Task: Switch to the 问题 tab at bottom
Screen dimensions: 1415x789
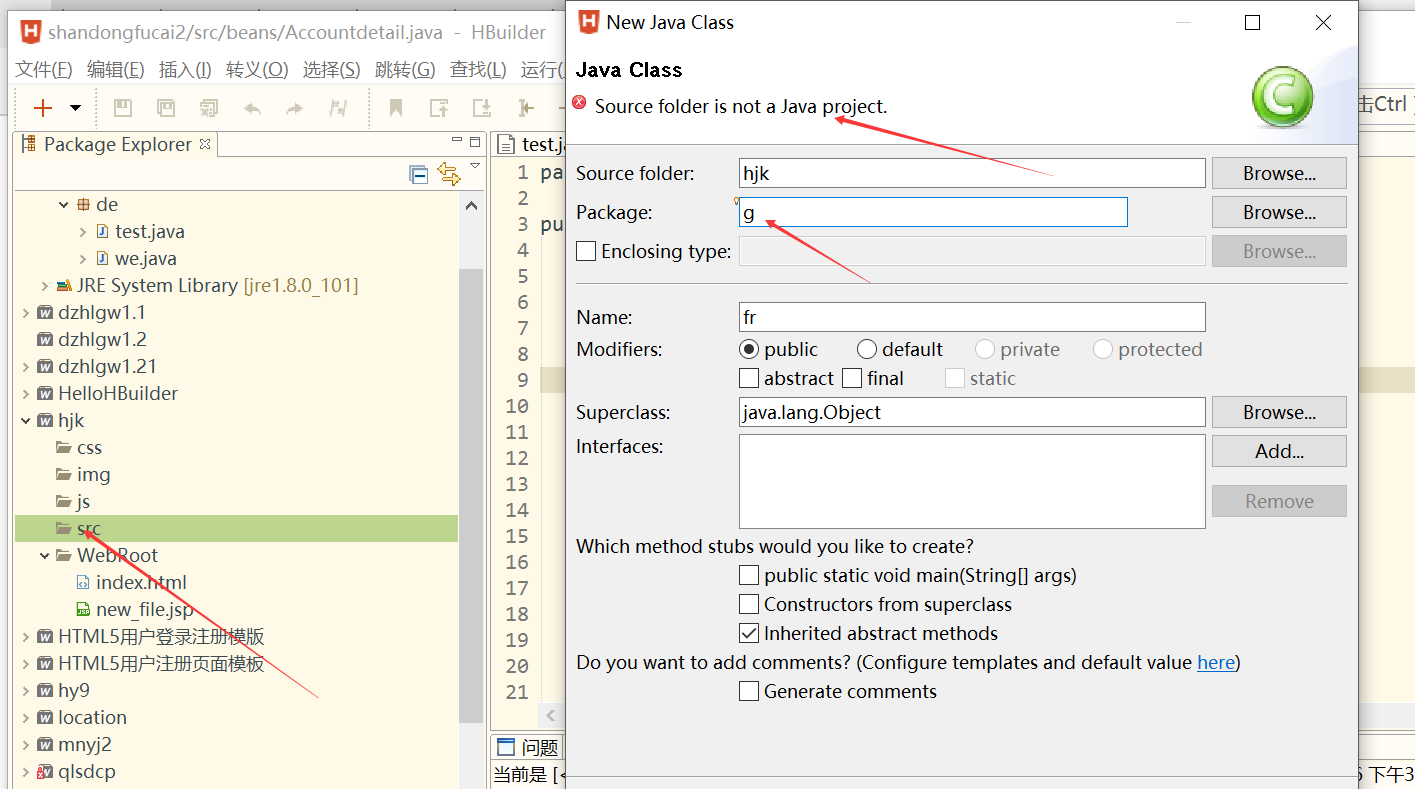Action: point(528,747)
